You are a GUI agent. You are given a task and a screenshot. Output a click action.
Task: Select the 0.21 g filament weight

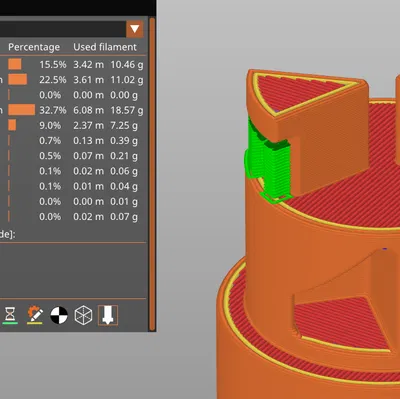[x=124, y=156]
